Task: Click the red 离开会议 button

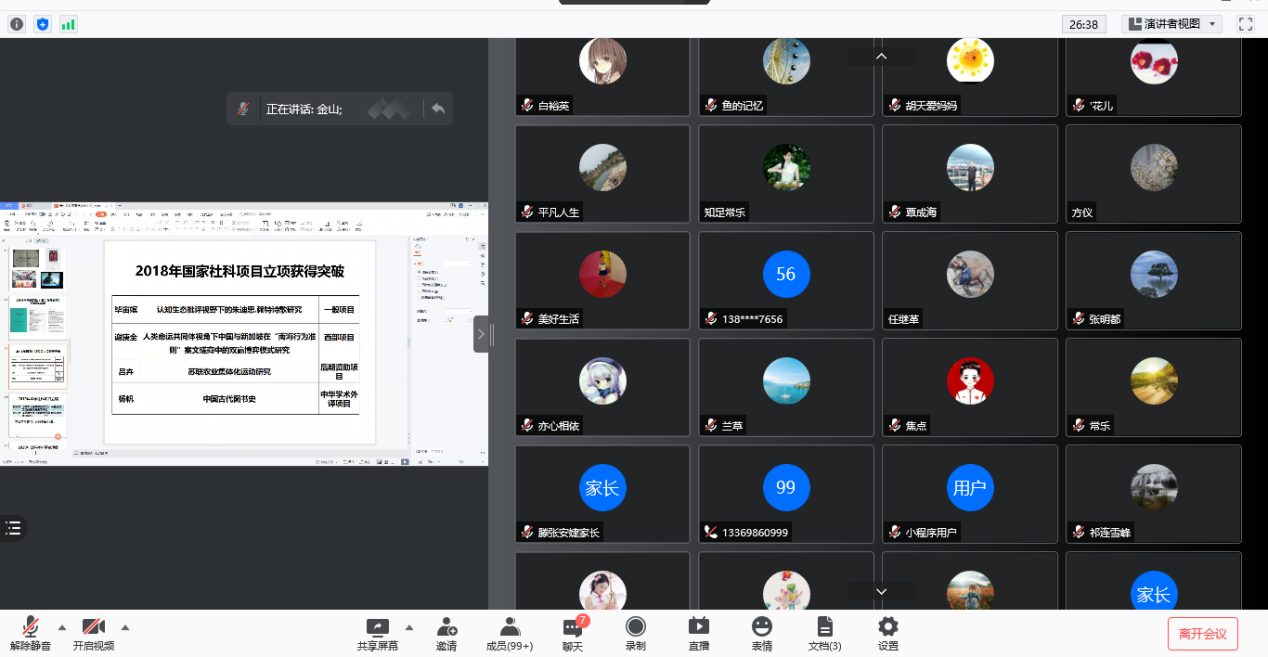Action: tap(1202, 633)
